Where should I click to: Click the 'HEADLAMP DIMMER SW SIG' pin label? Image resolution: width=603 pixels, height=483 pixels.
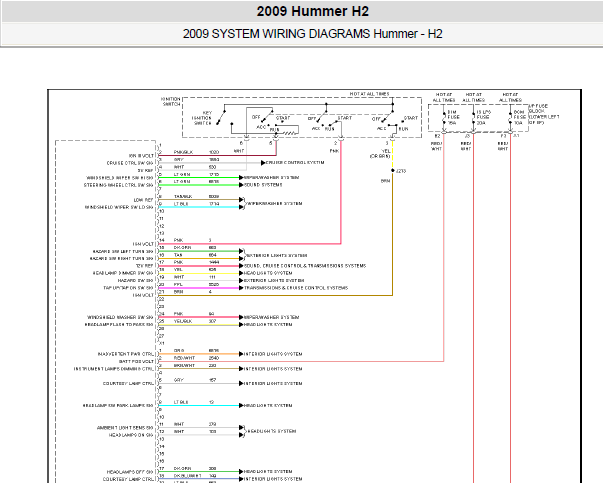pos(123,273)
